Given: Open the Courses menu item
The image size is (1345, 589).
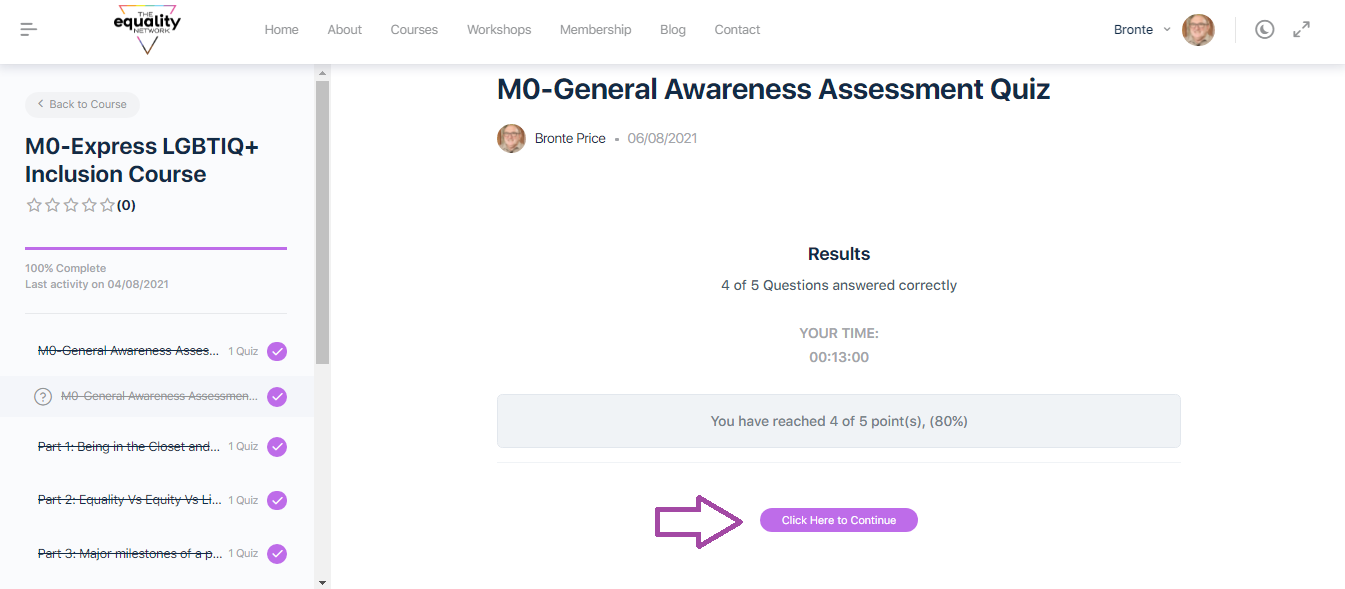Looking at the screenshot, I should click(414, 30).
